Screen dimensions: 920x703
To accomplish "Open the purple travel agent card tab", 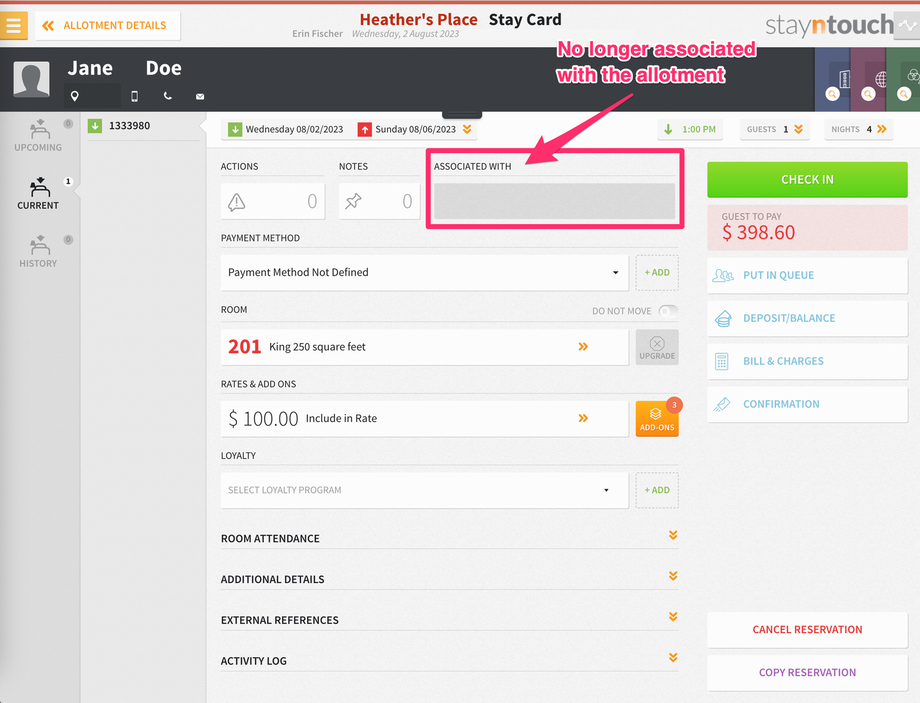I will [x=868, y=79].
